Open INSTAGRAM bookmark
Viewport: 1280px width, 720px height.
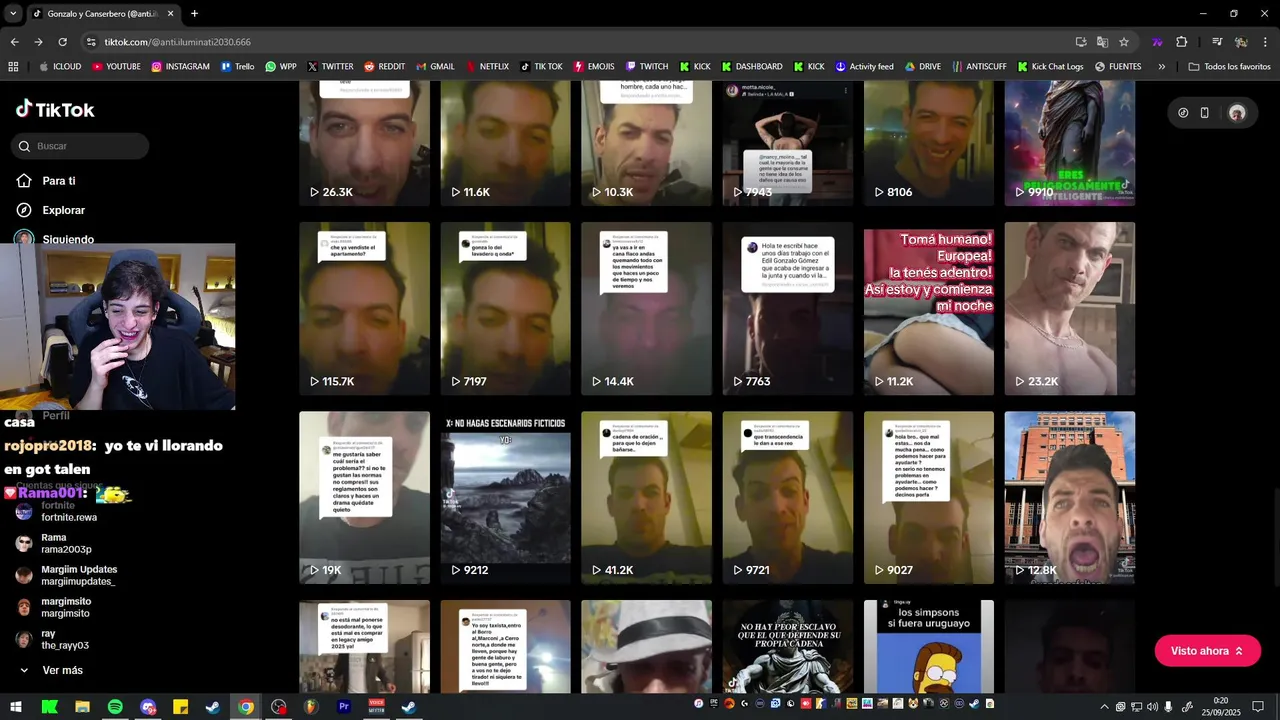(180, 67)
